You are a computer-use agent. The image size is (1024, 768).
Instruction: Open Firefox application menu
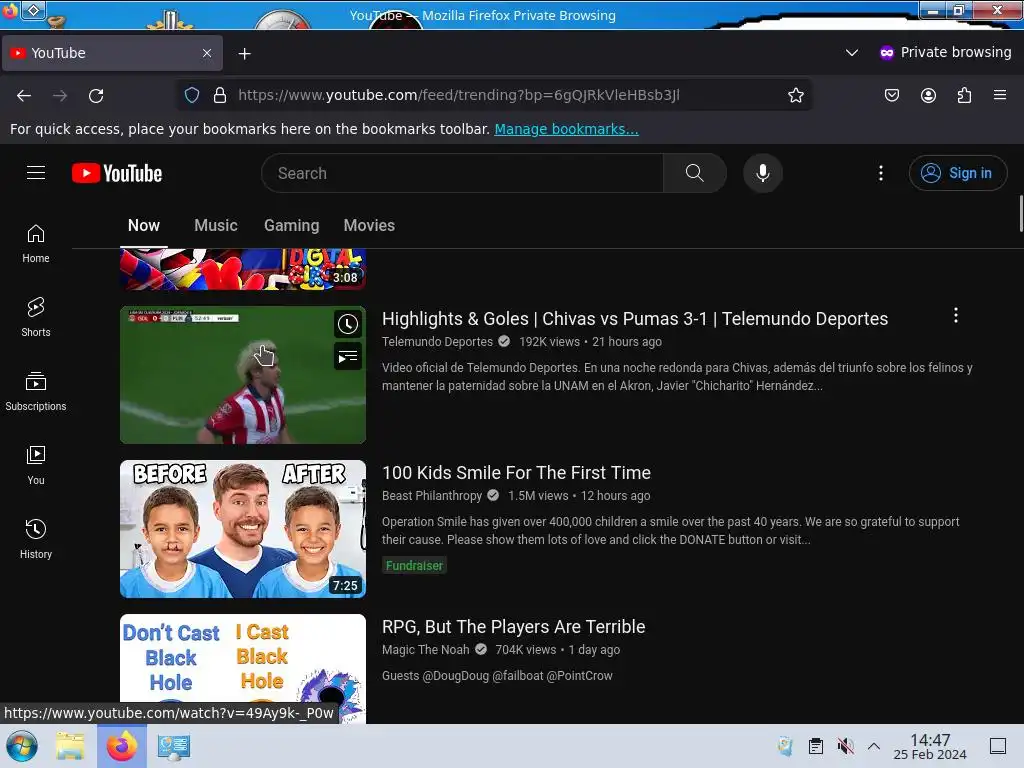[x=1000, y=95]
